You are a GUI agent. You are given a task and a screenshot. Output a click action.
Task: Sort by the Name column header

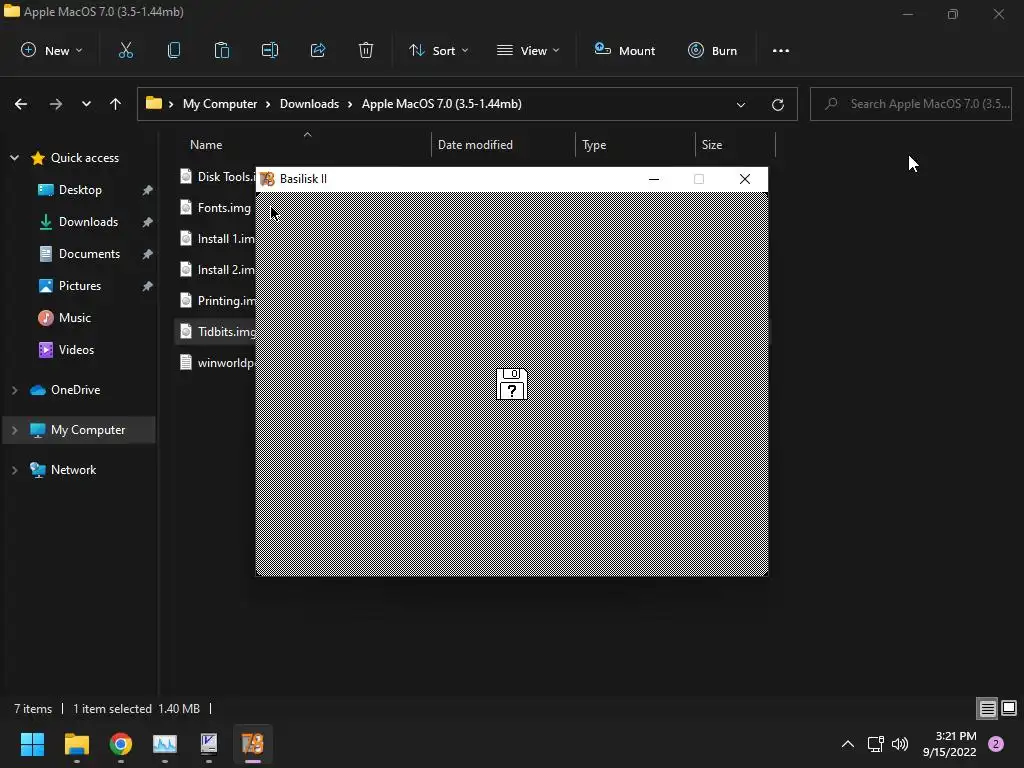tap(206, 145)
